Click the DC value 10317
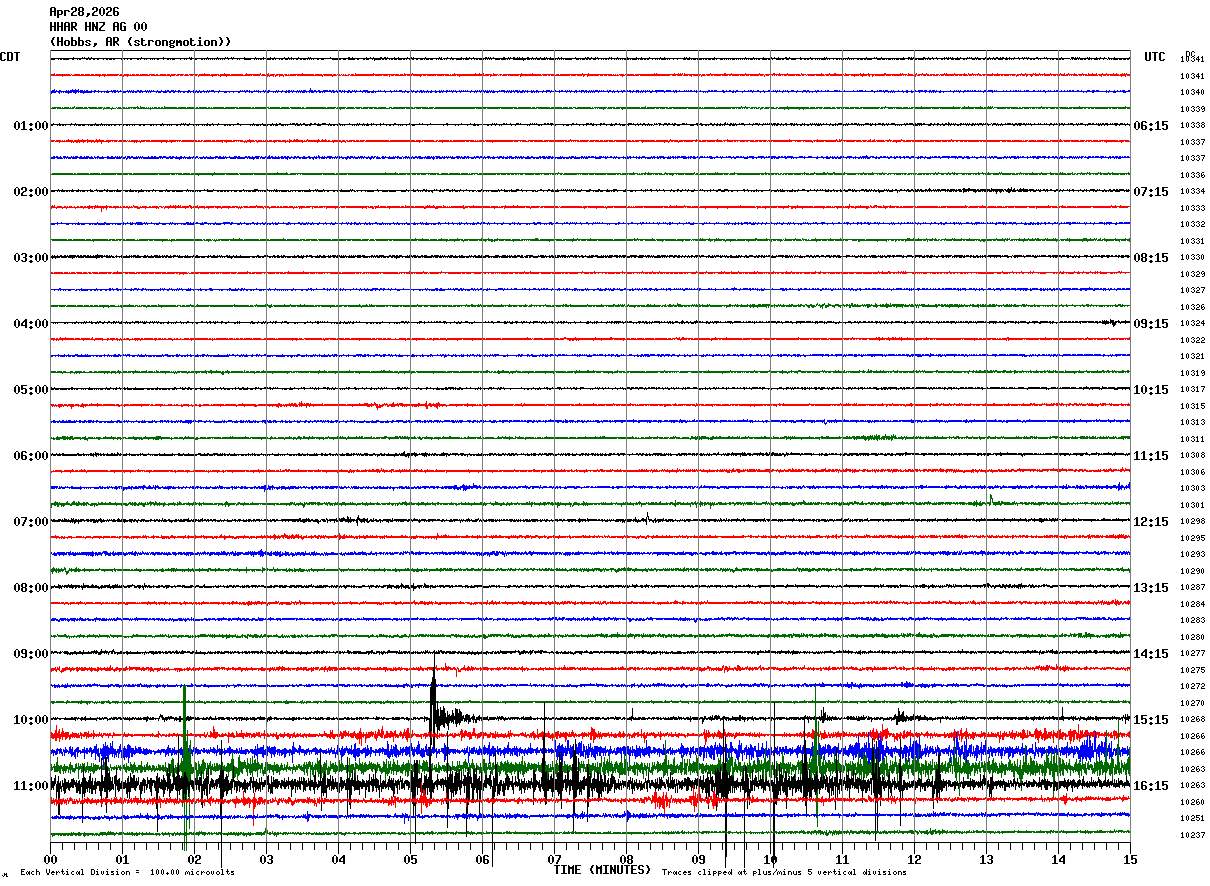Viewport: 1210px width, 886px height. [1192, 390]
